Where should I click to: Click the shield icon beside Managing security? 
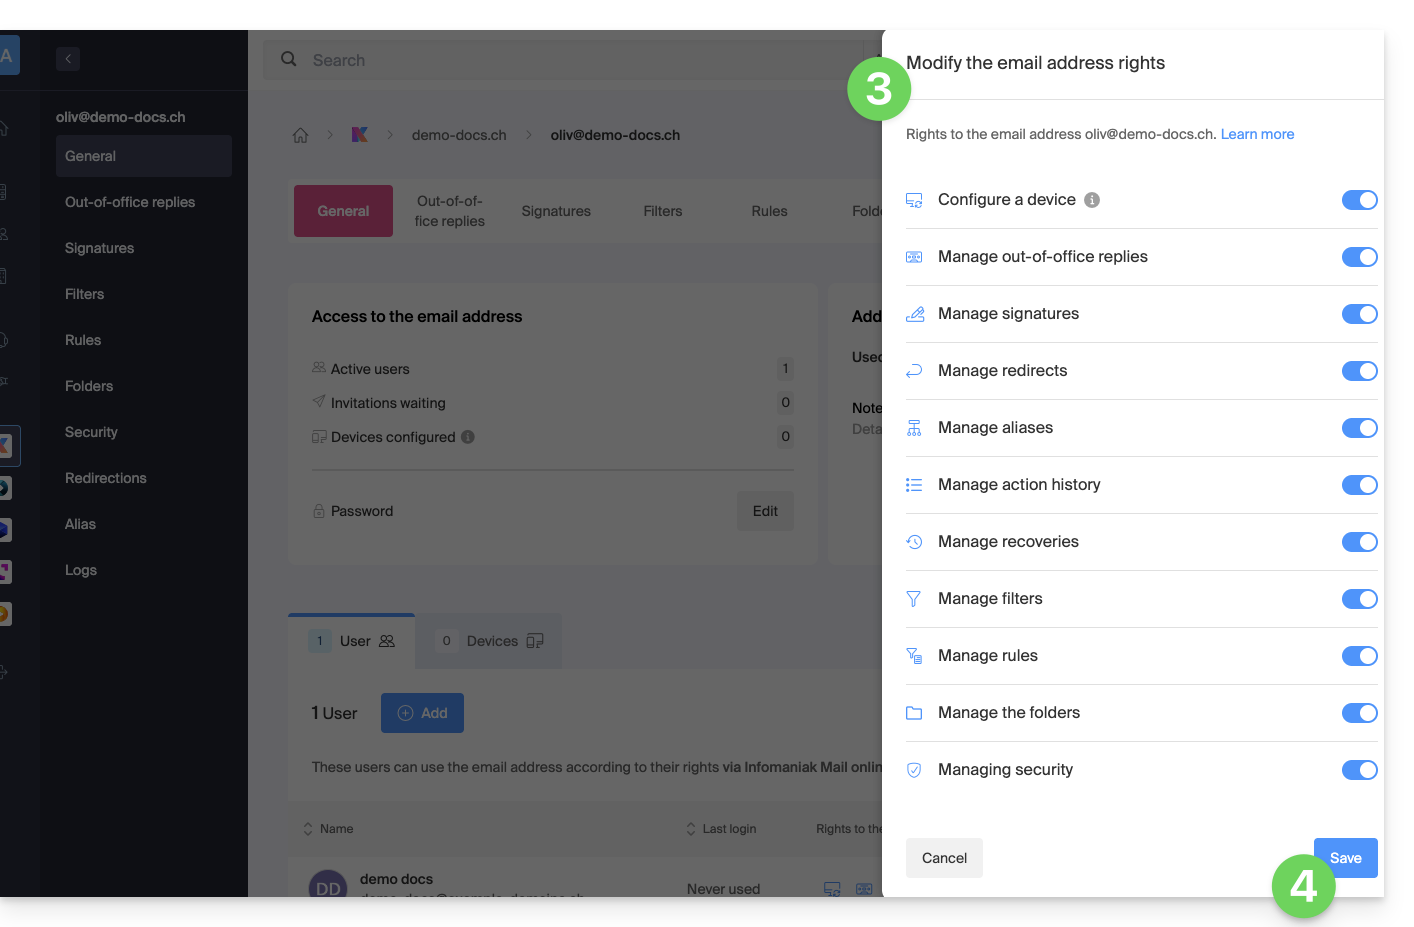[914, 770]
